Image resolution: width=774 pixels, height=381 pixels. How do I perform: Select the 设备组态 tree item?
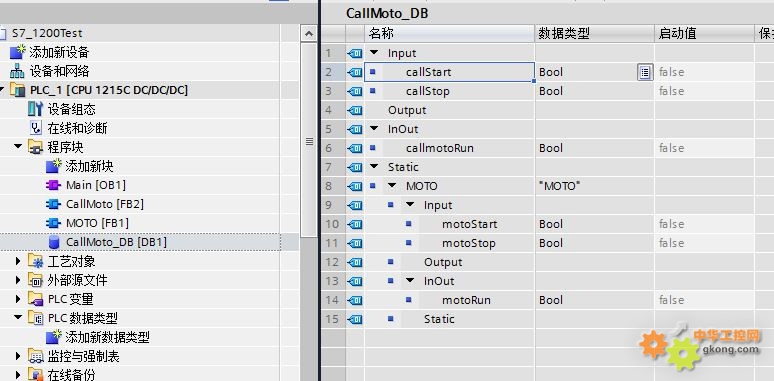[72, 109]
